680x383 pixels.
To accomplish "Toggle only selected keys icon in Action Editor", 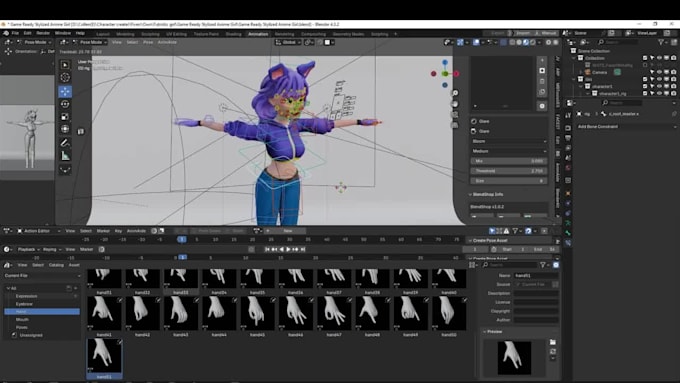I will [x=492, y=231].
